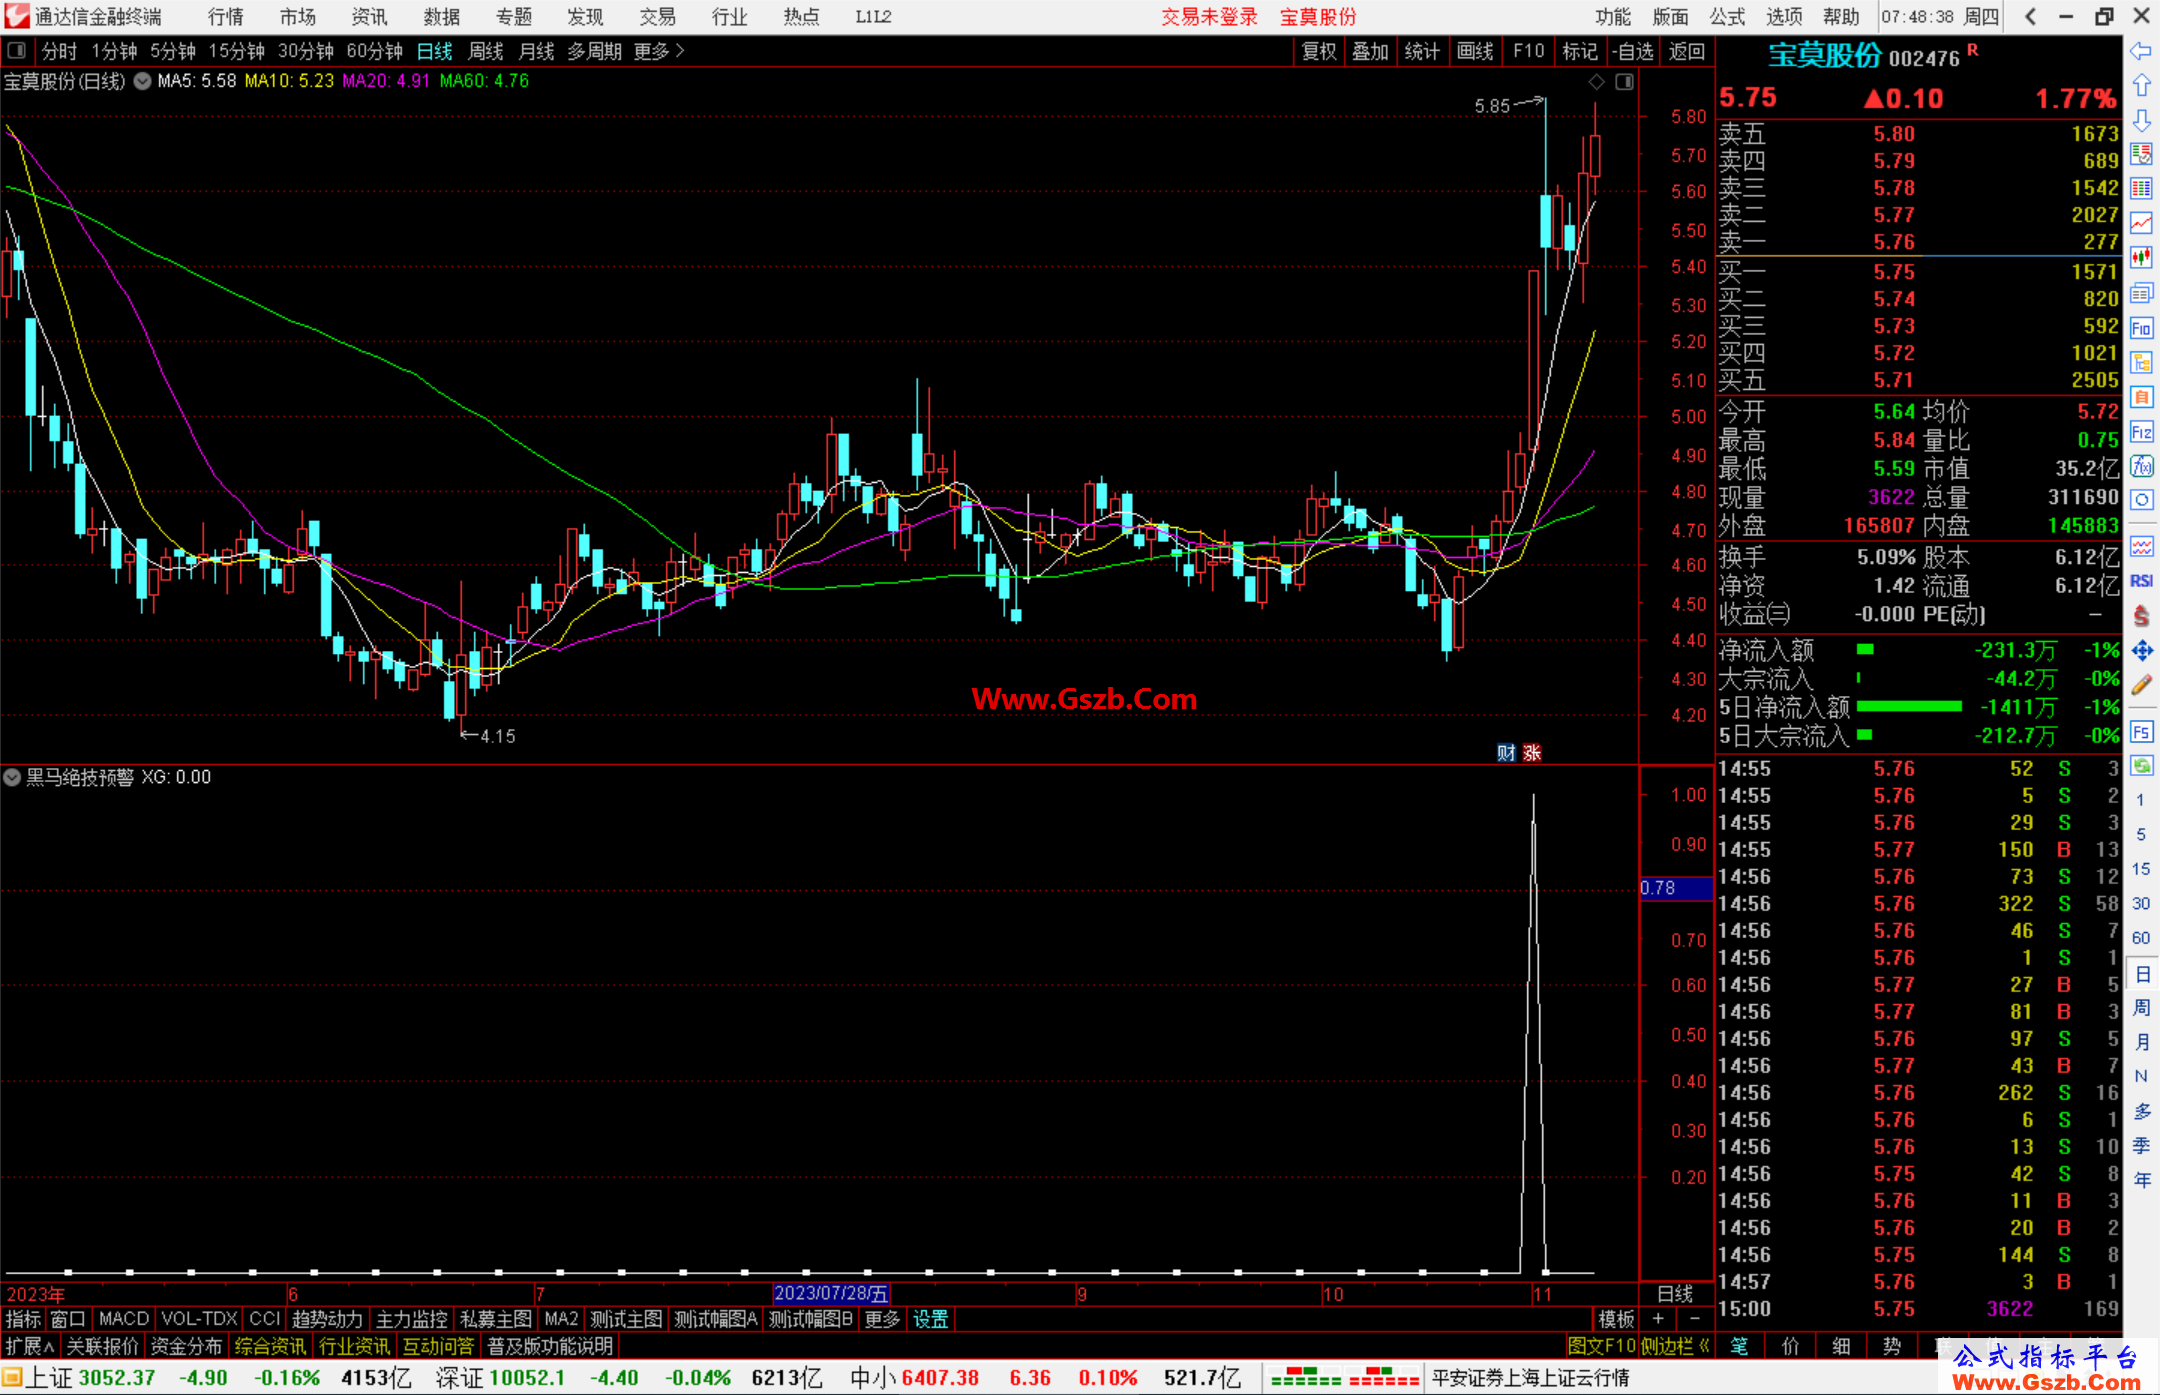Switch to 周 weekly period in sidebar

click(x=2141, y=1007)
